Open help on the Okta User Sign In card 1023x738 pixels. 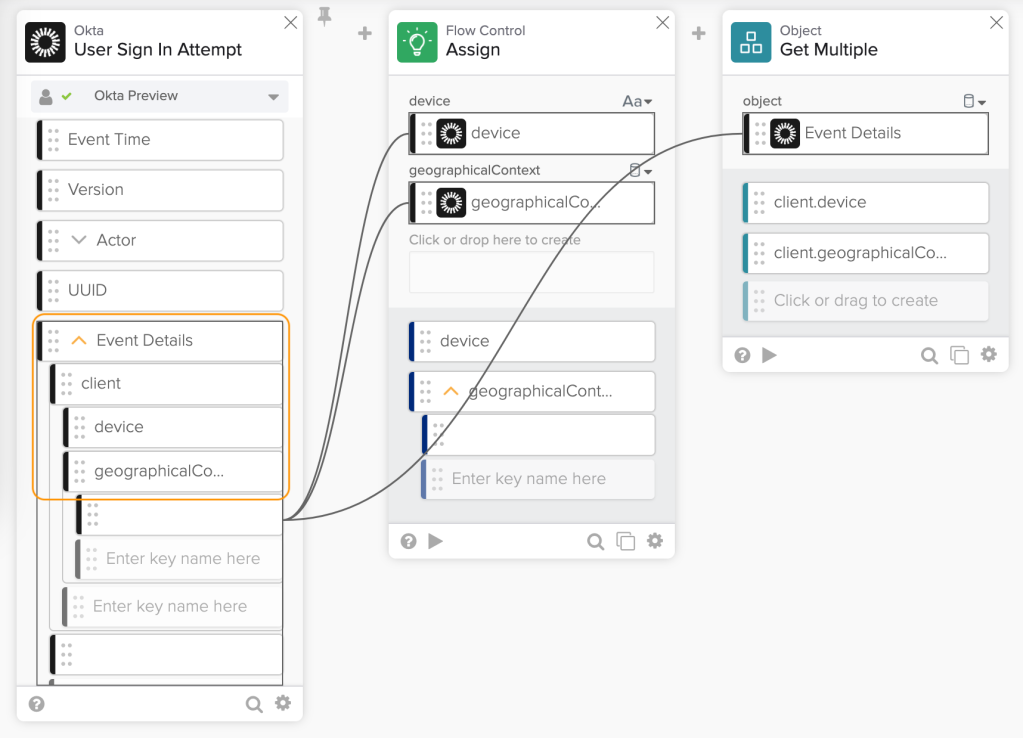click(37, 704)
